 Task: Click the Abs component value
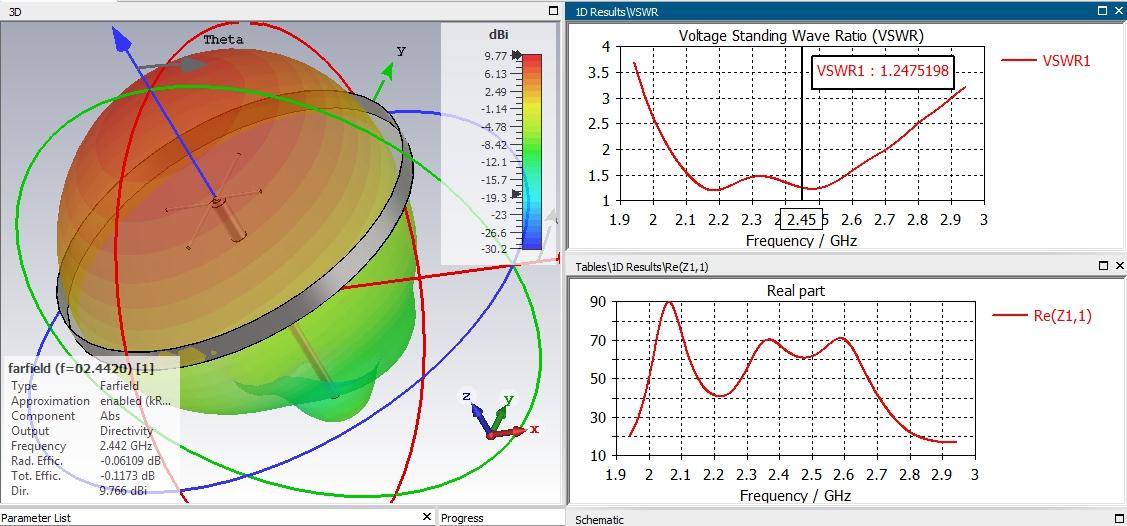(x=110, y=416)
